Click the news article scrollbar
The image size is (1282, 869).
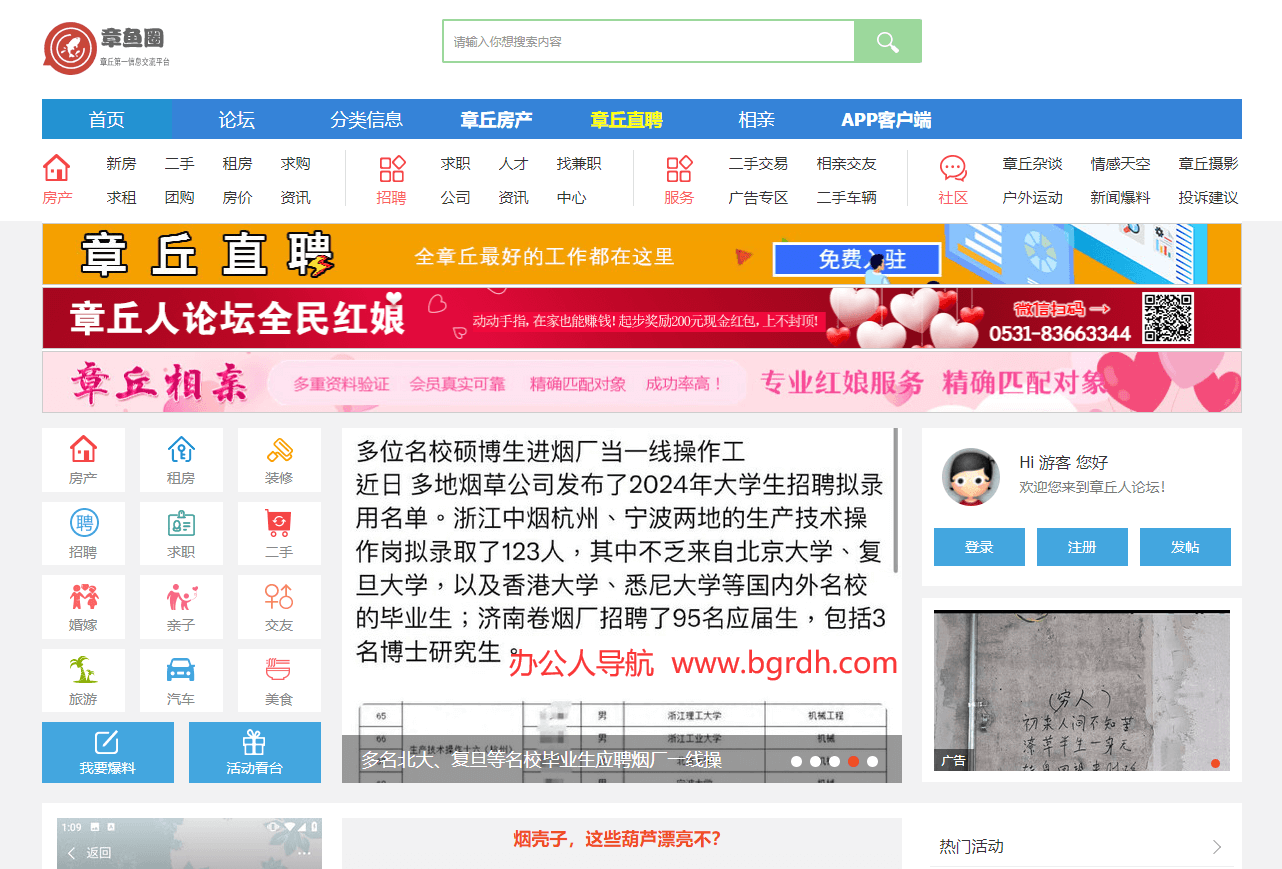tap(895, 500)
